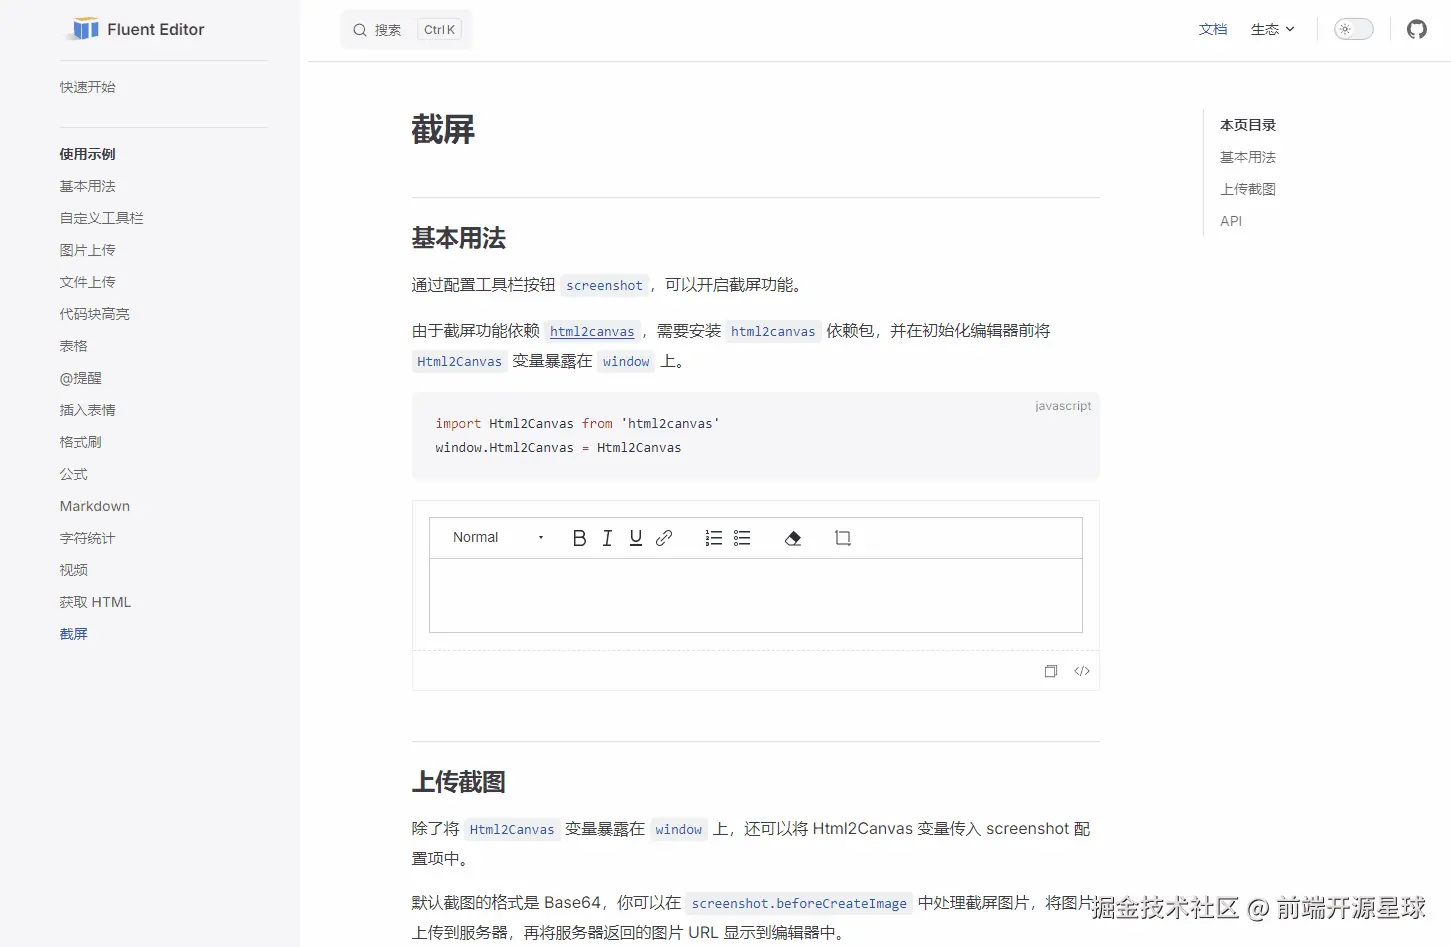The width and height of the screenshot is (1451, 947).
Task: Open the GitHub repository icon
Action: click(x=1416, y=29)
